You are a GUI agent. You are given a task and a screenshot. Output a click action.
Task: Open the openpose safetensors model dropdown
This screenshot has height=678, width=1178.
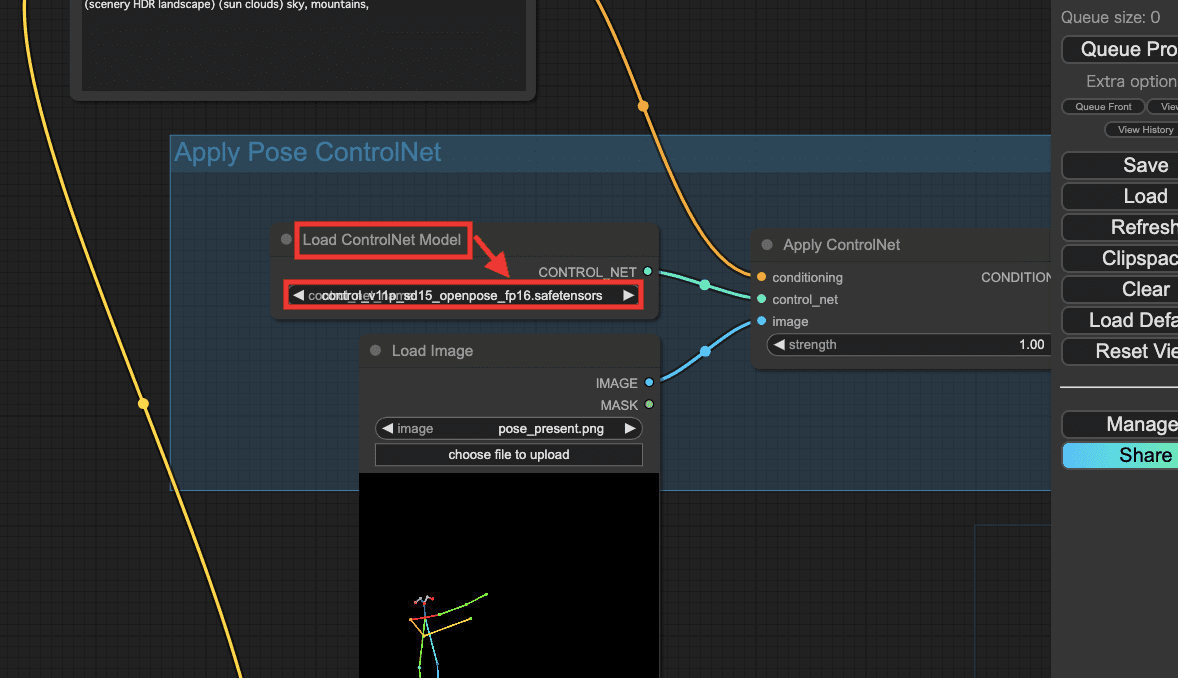pyautogui.click(x=462, y=295)
